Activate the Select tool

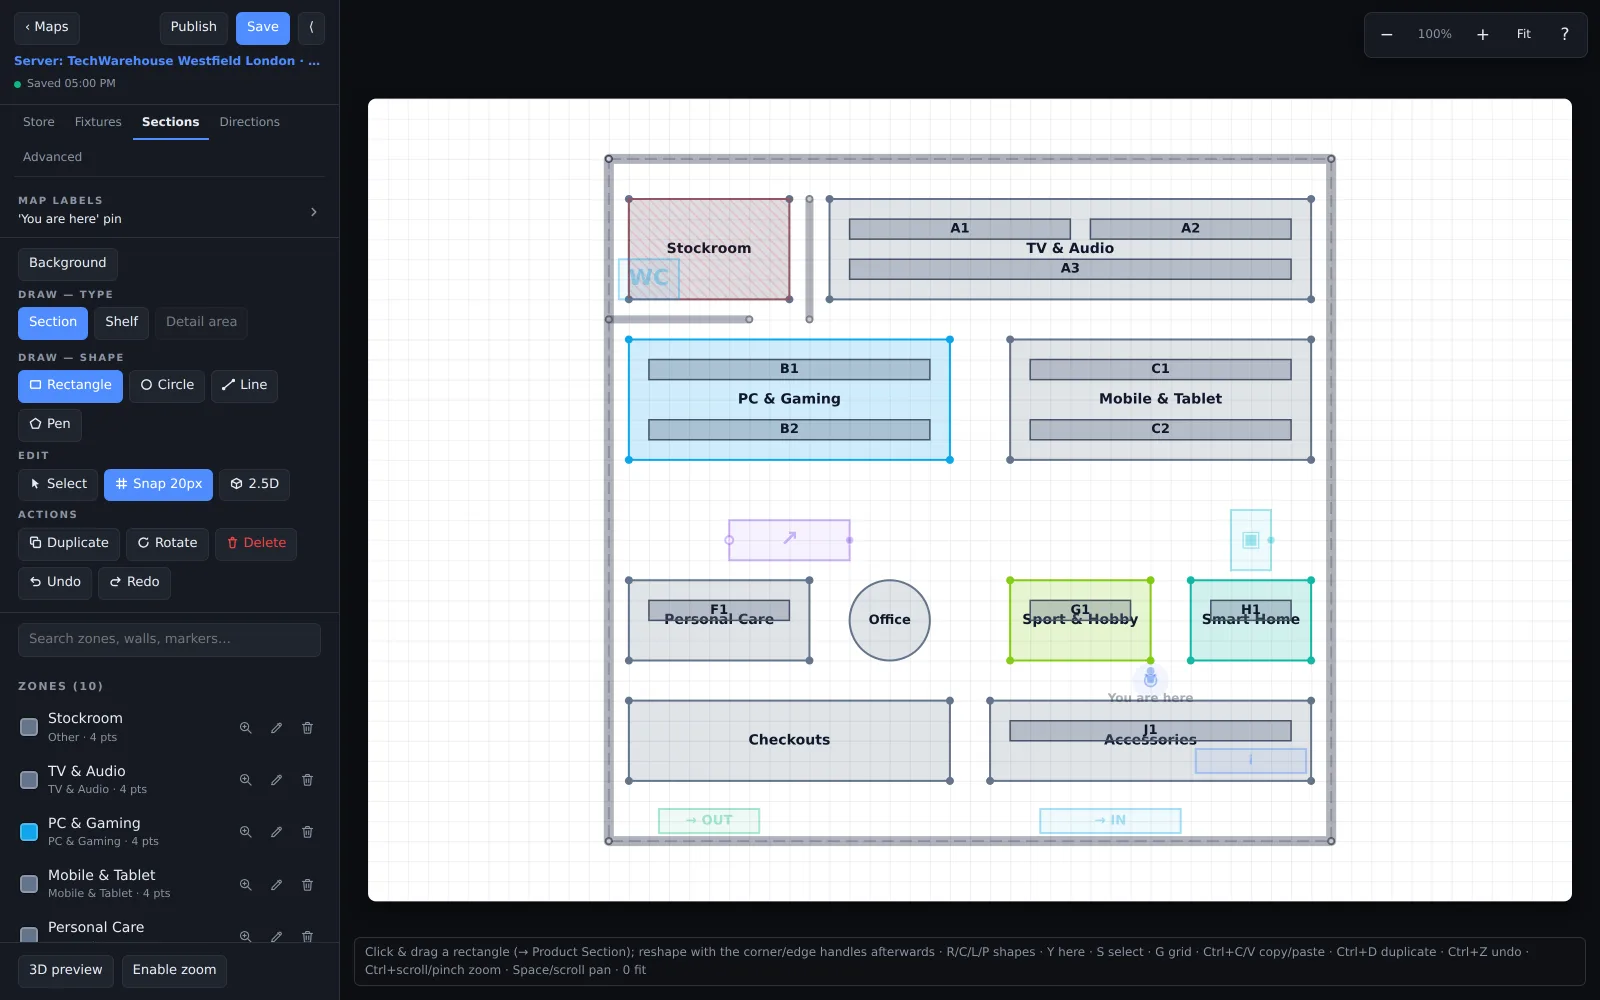tap(58, 485)
